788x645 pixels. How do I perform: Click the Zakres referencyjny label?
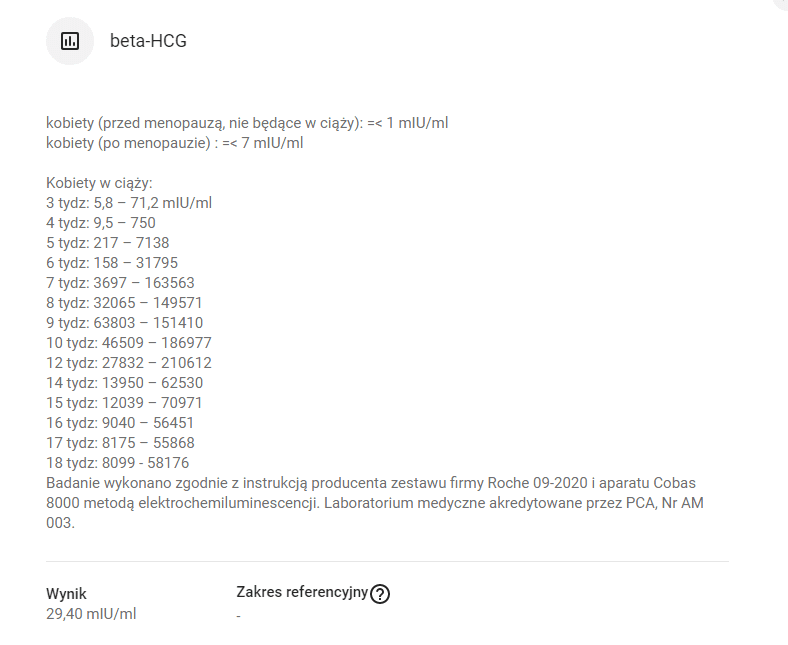301,592
